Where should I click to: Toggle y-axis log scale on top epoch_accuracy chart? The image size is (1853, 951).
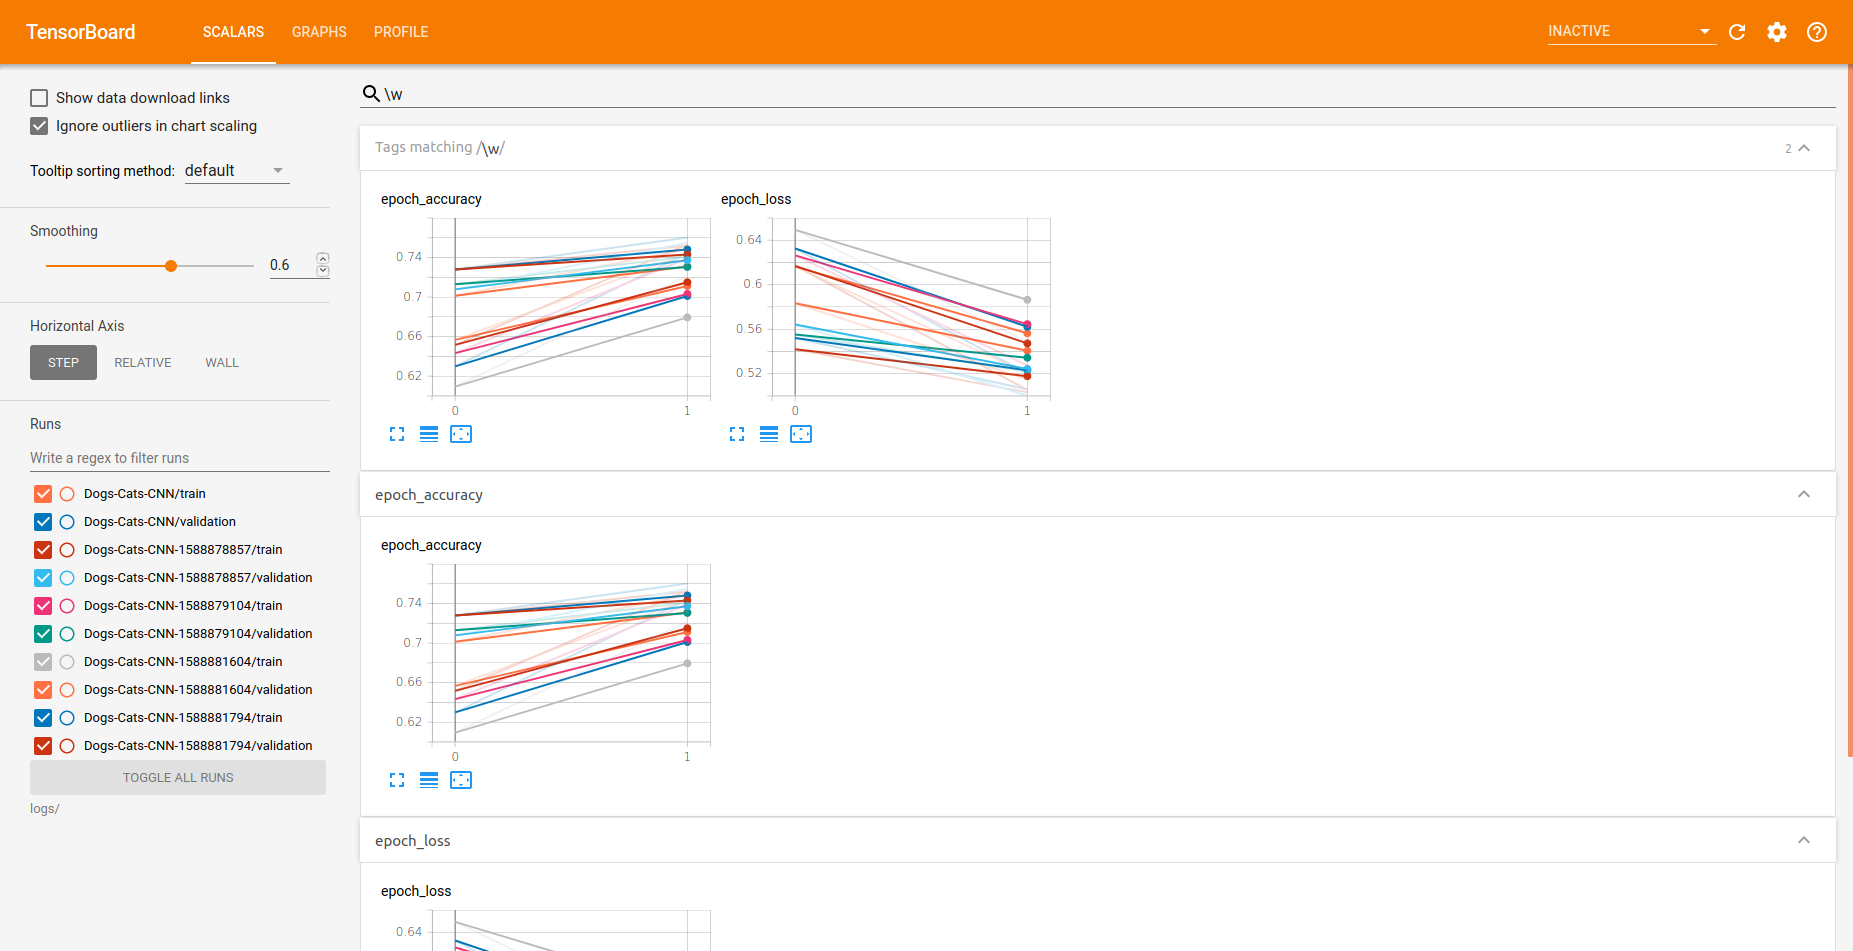(429, 434)
